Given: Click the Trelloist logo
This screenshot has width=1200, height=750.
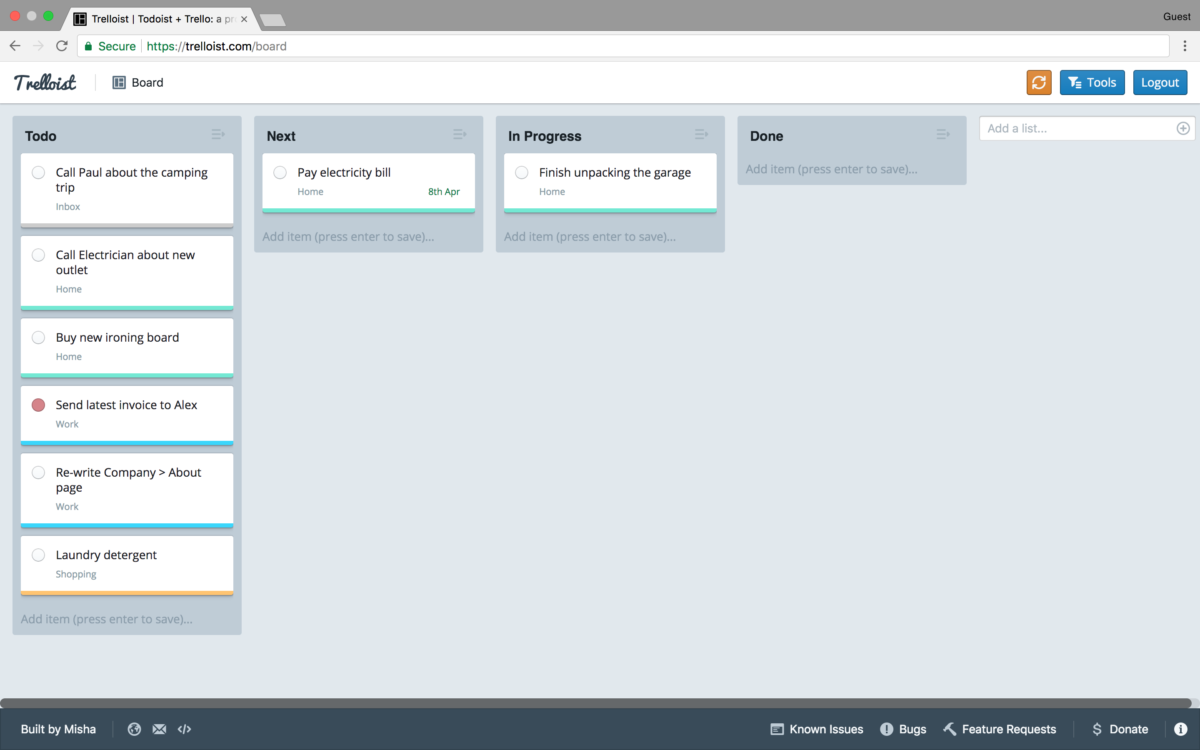Looking at the screenshot, I should point(45,82).
